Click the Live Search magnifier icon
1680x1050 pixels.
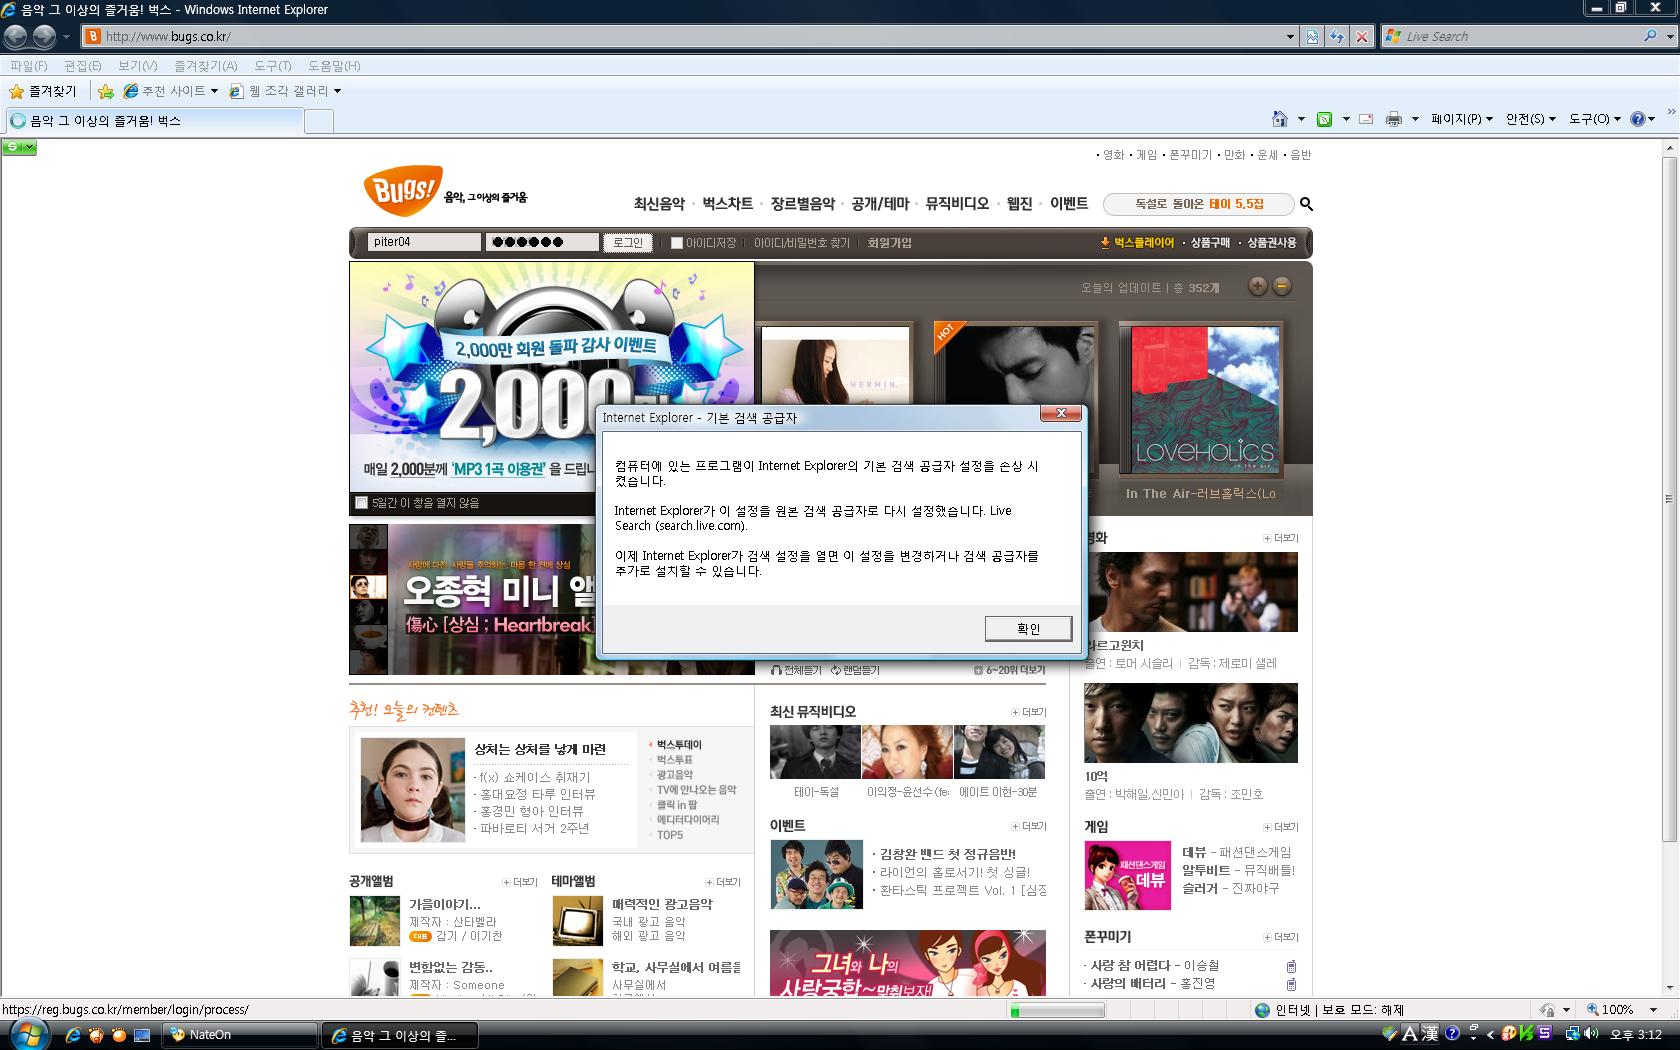click(x=1650, y=36)
